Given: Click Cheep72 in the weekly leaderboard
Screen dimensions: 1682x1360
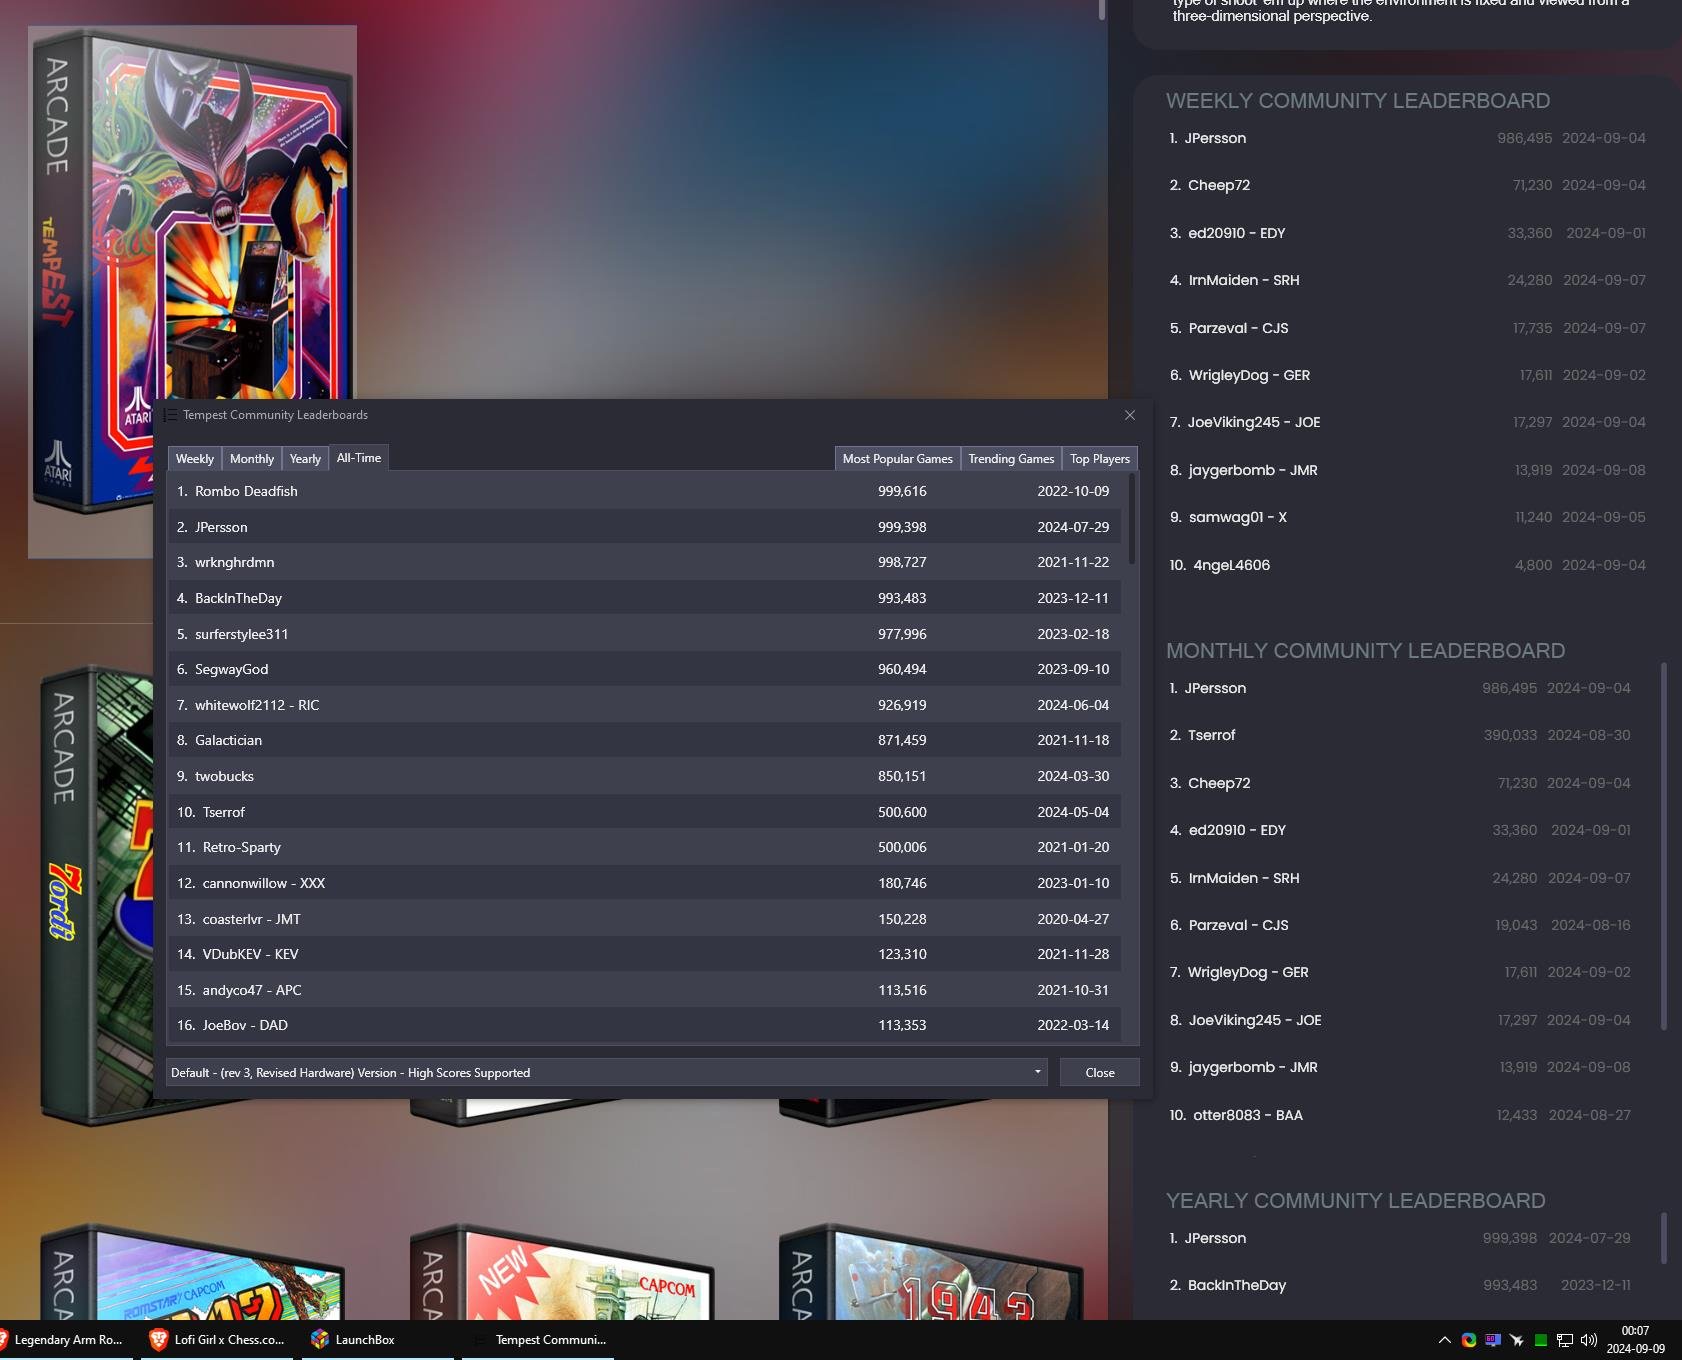Looking at the screenshot, I should (x=1219, y=185).
